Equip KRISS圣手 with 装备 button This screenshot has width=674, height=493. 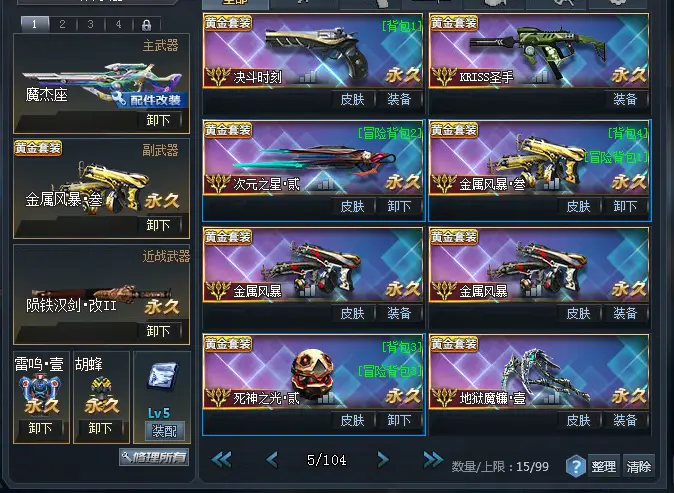625,99
